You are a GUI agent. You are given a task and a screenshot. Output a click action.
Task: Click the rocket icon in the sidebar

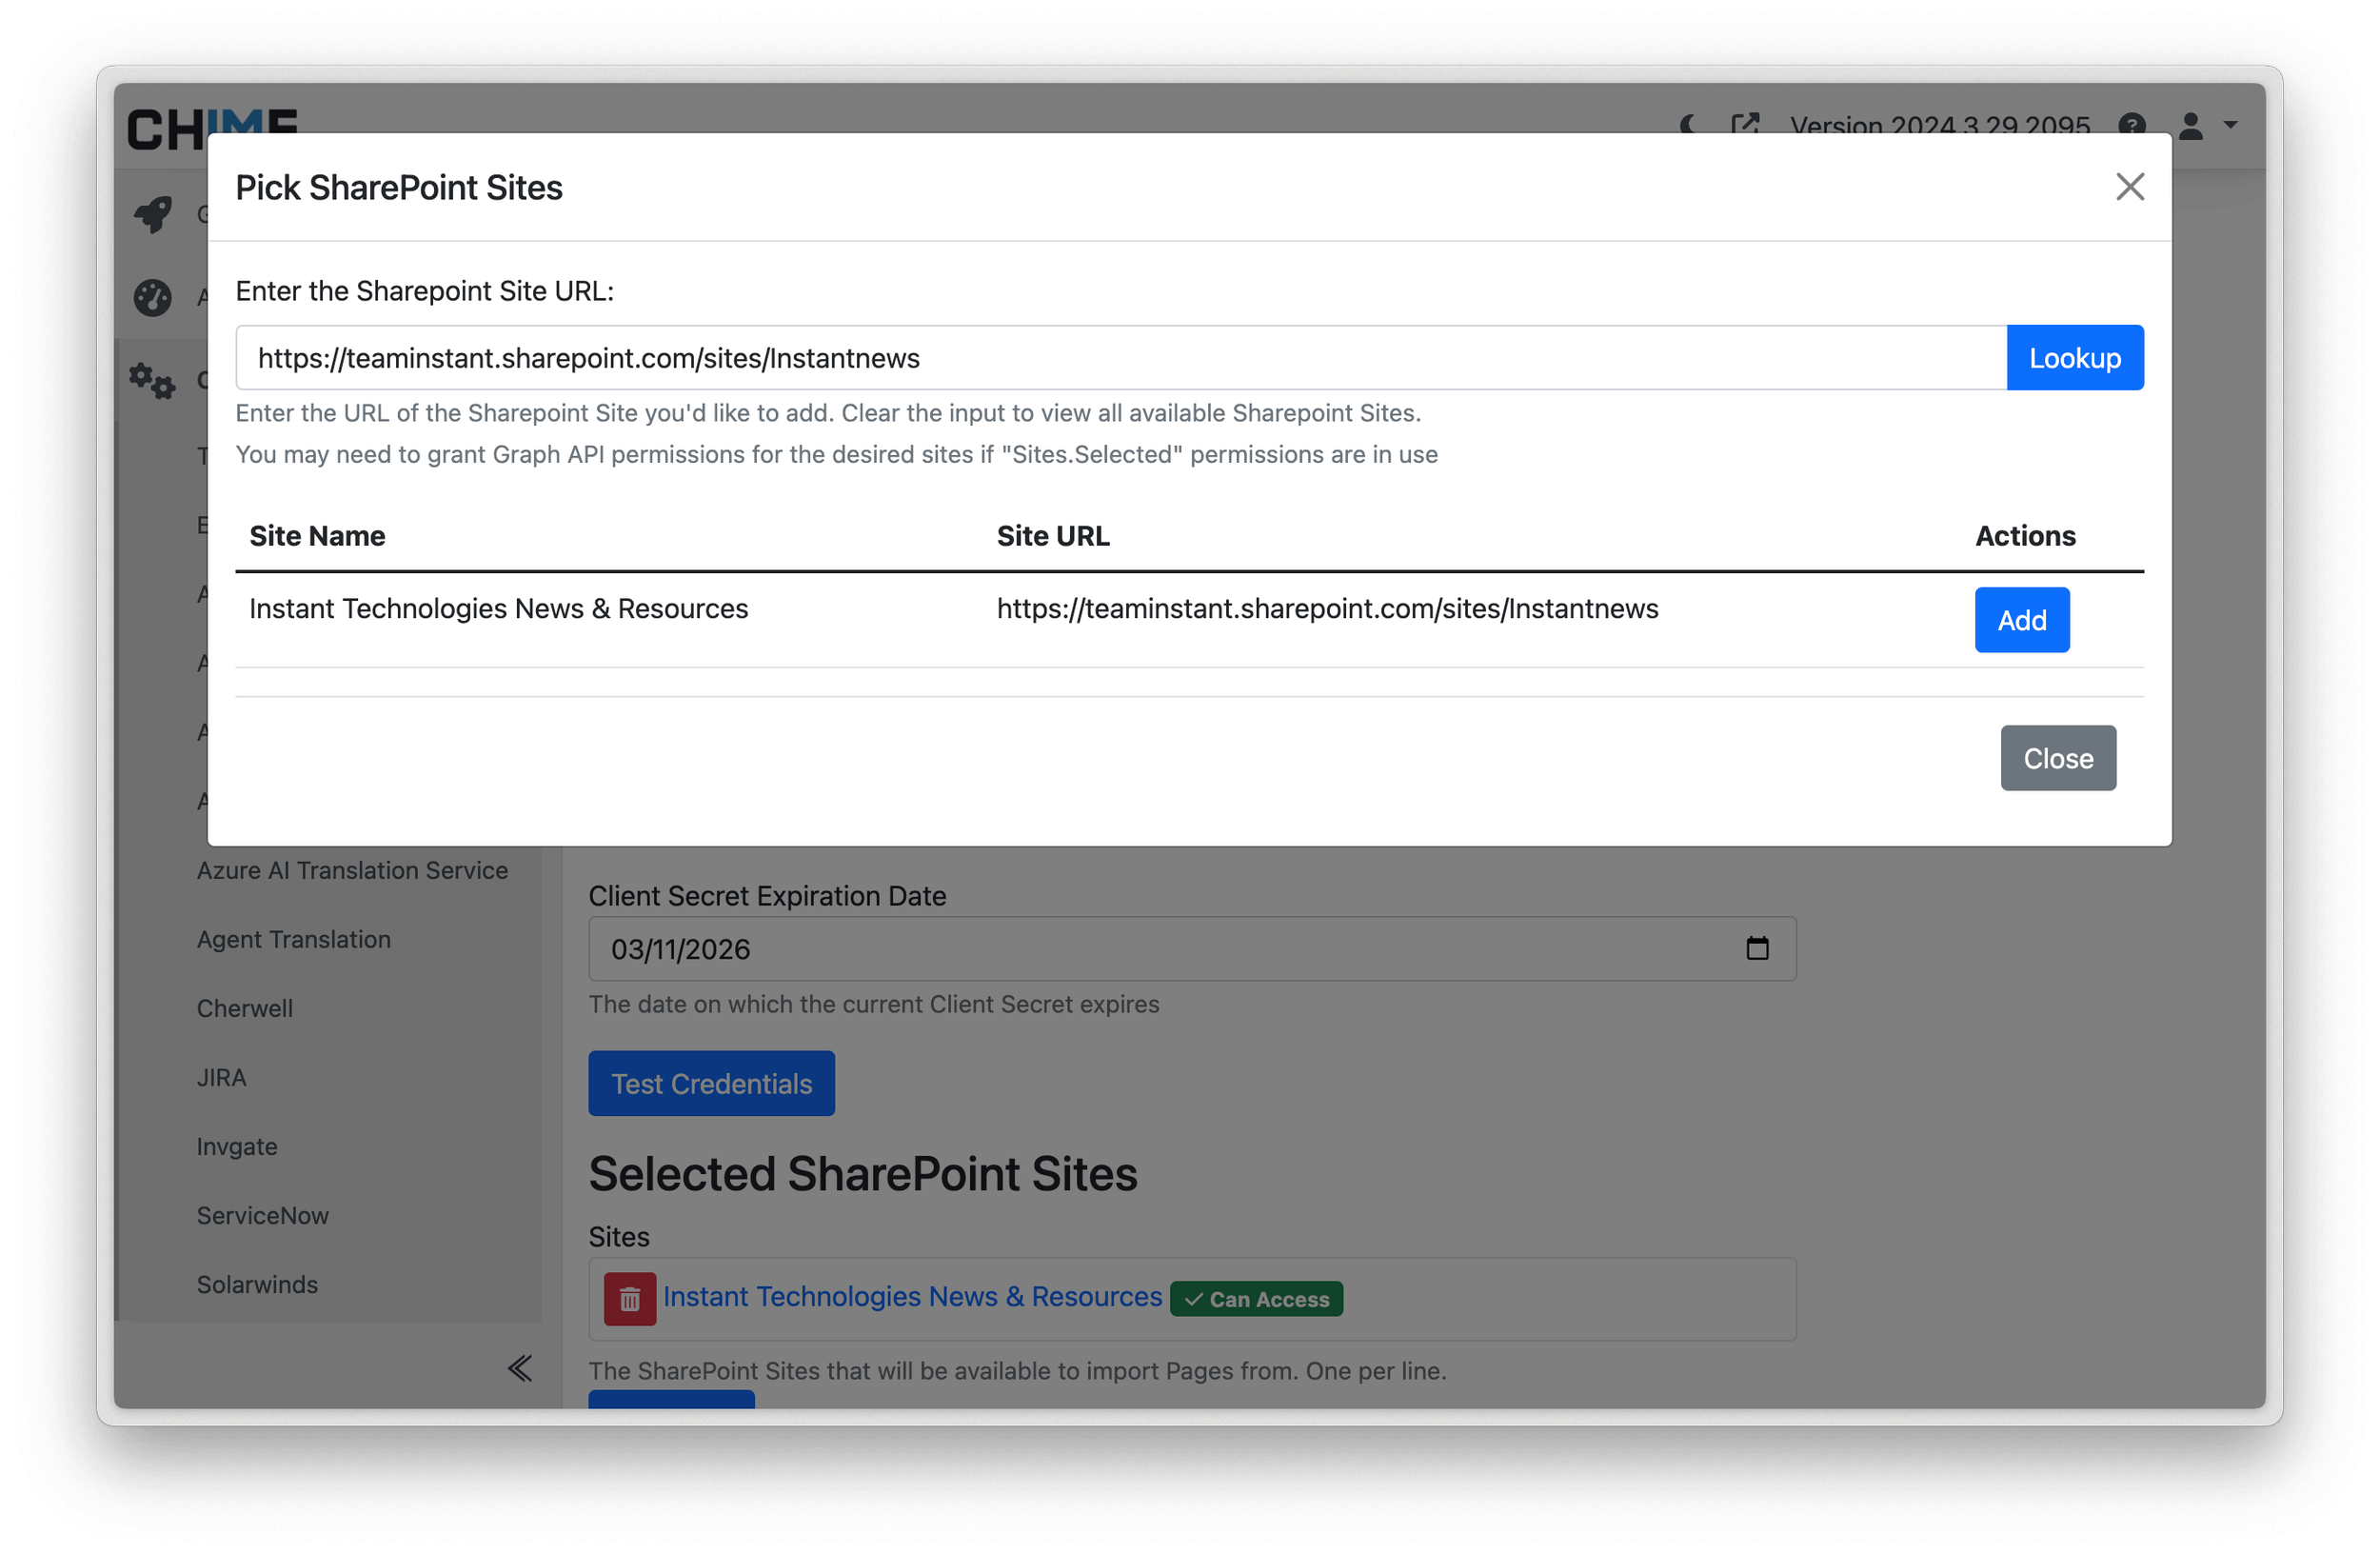153,214
